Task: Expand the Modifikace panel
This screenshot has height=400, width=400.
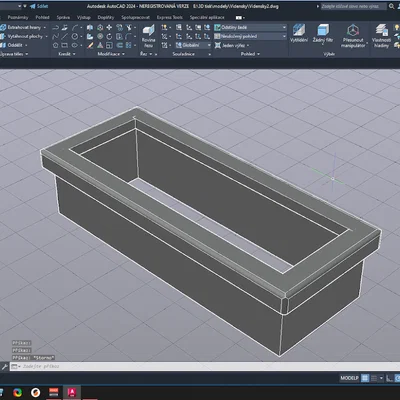Action: click(x=111, y=54)
